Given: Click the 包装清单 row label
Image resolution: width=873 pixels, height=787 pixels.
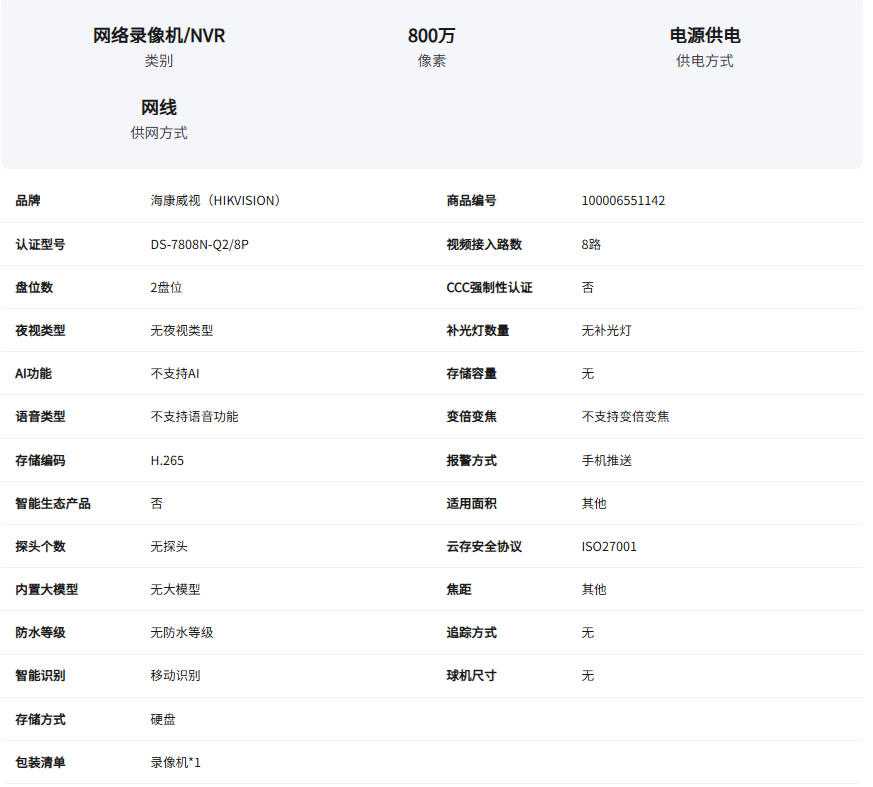Looking at the screenshot, I should tap(40, 762).
